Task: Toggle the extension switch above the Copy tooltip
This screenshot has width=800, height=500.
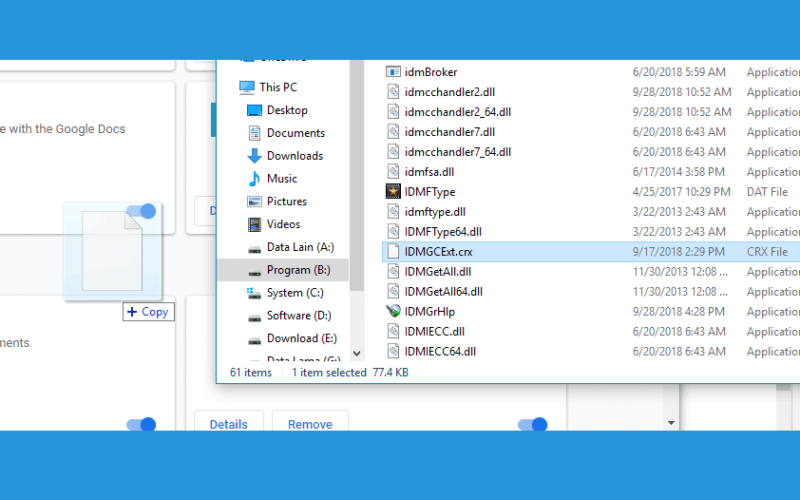Action: [x=141, y=211]
